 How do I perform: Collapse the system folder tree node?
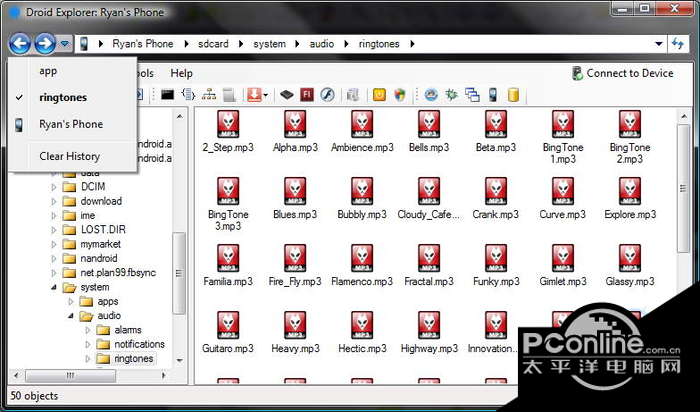[x=54, y=287]
